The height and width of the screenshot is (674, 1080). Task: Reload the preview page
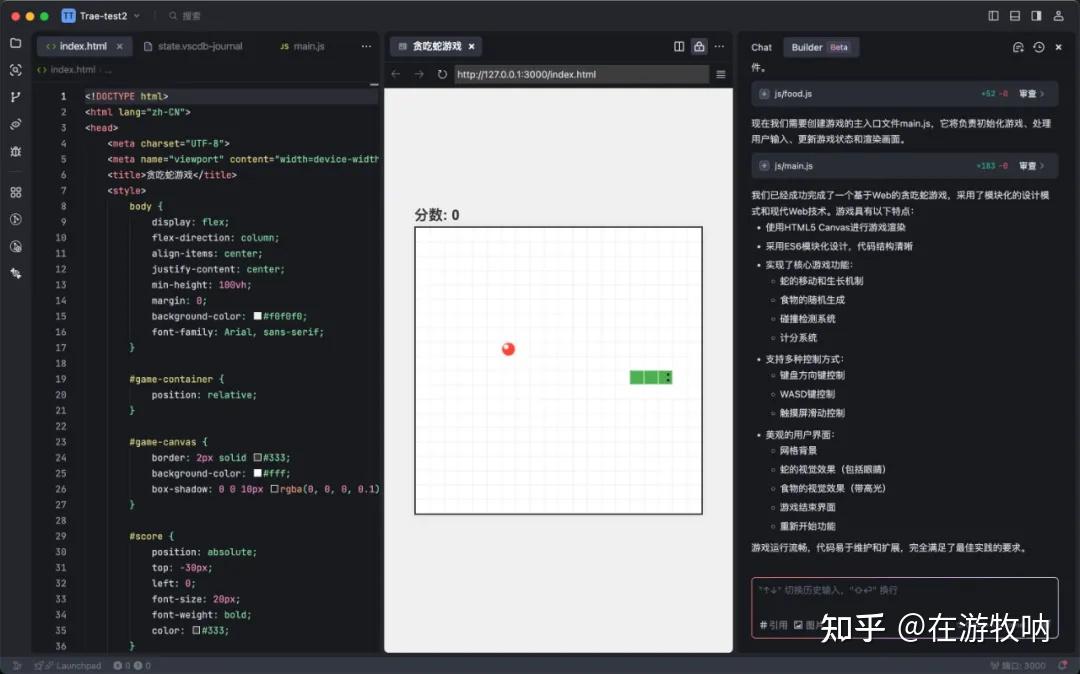click(443, 74)
